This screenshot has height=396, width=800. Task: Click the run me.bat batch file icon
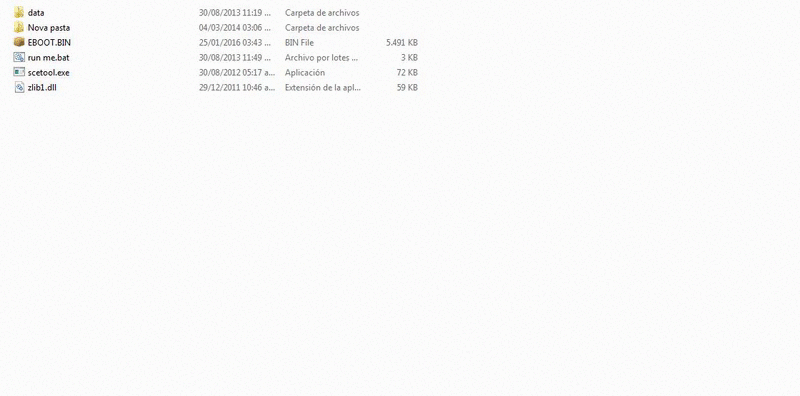(19, 57)
